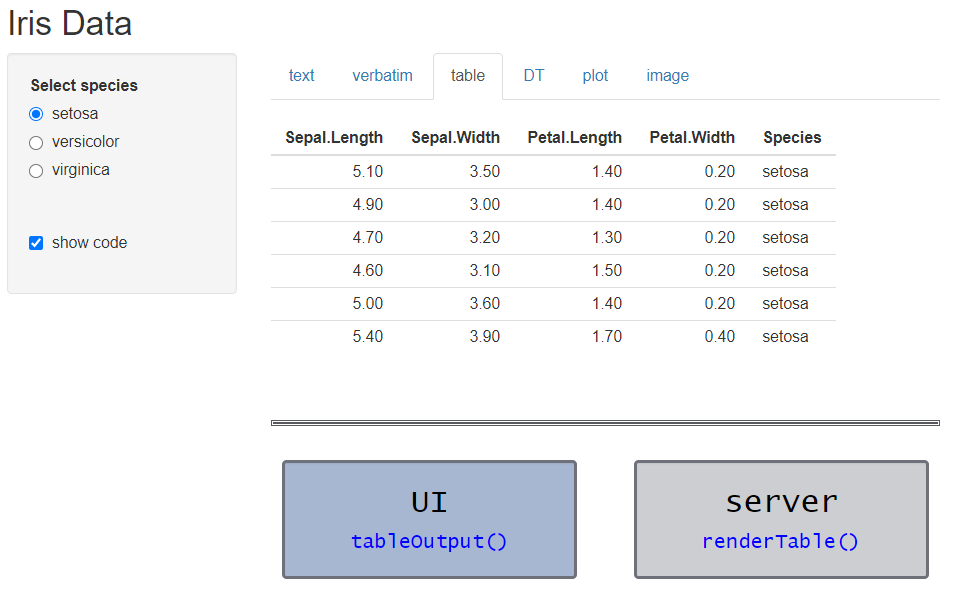This screenshot has height=612, width=955.
Task: Click the active table tab
Action: coord(468,76)
